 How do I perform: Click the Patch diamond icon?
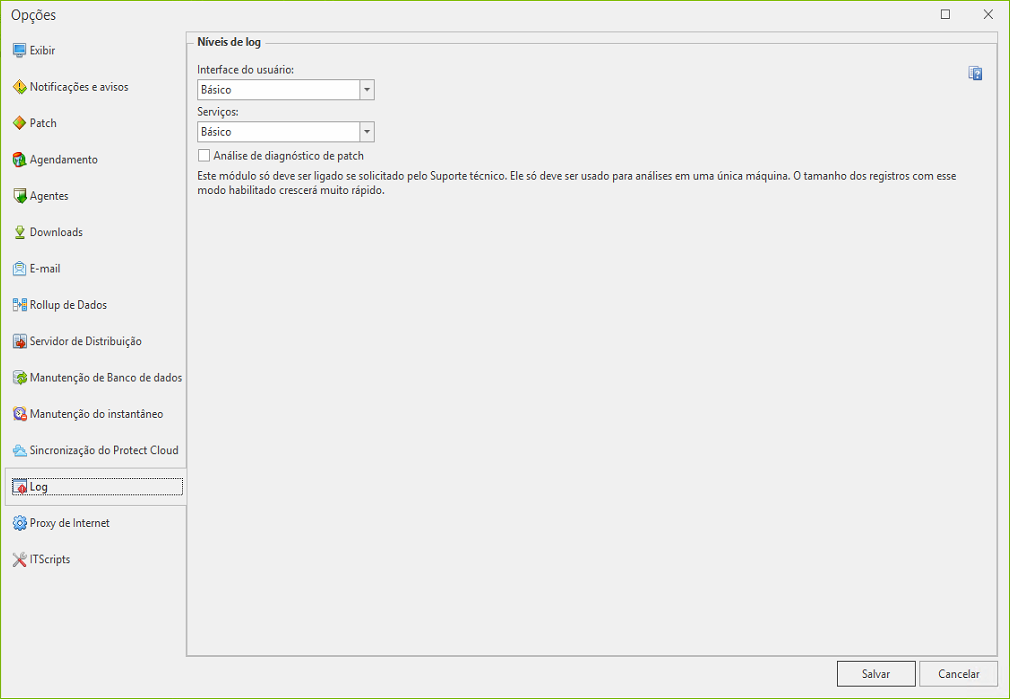tap(19, 123)
